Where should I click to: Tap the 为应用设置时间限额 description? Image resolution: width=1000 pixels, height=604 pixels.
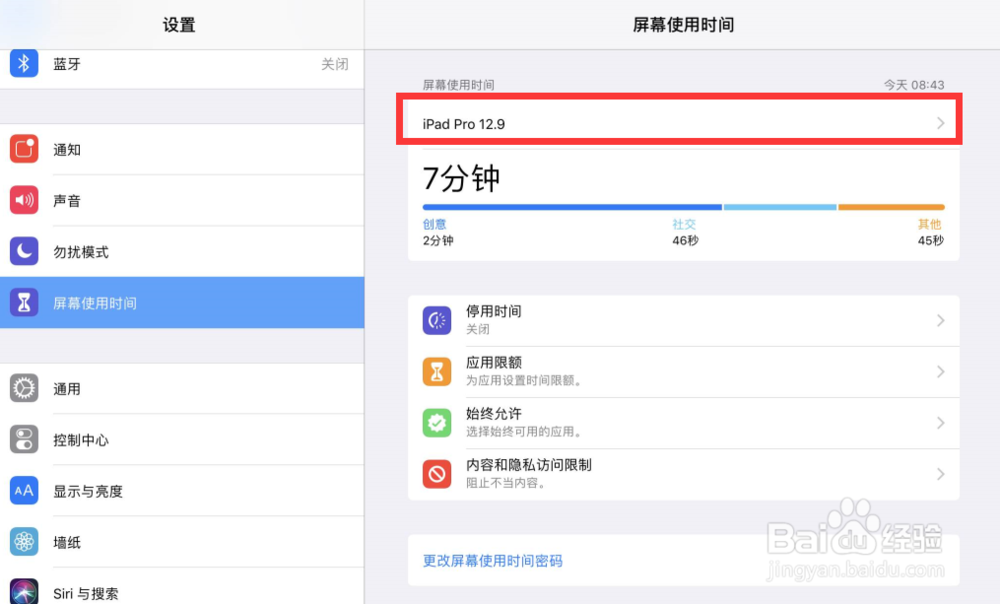click(524, 381)
